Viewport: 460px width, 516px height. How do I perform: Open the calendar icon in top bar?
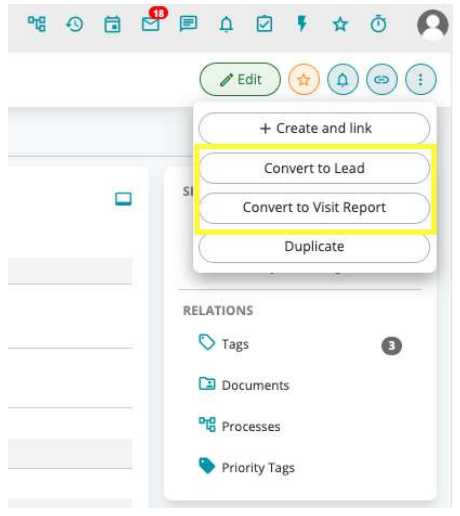pos(112,24)
